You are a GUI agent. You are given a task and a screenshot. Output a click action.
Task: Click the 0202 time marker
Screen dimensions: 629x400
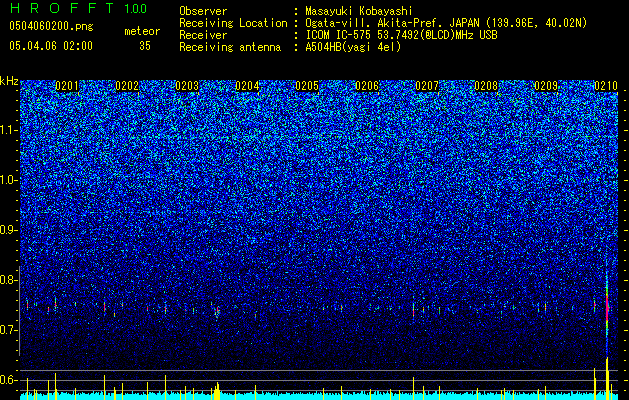[127, 86]
